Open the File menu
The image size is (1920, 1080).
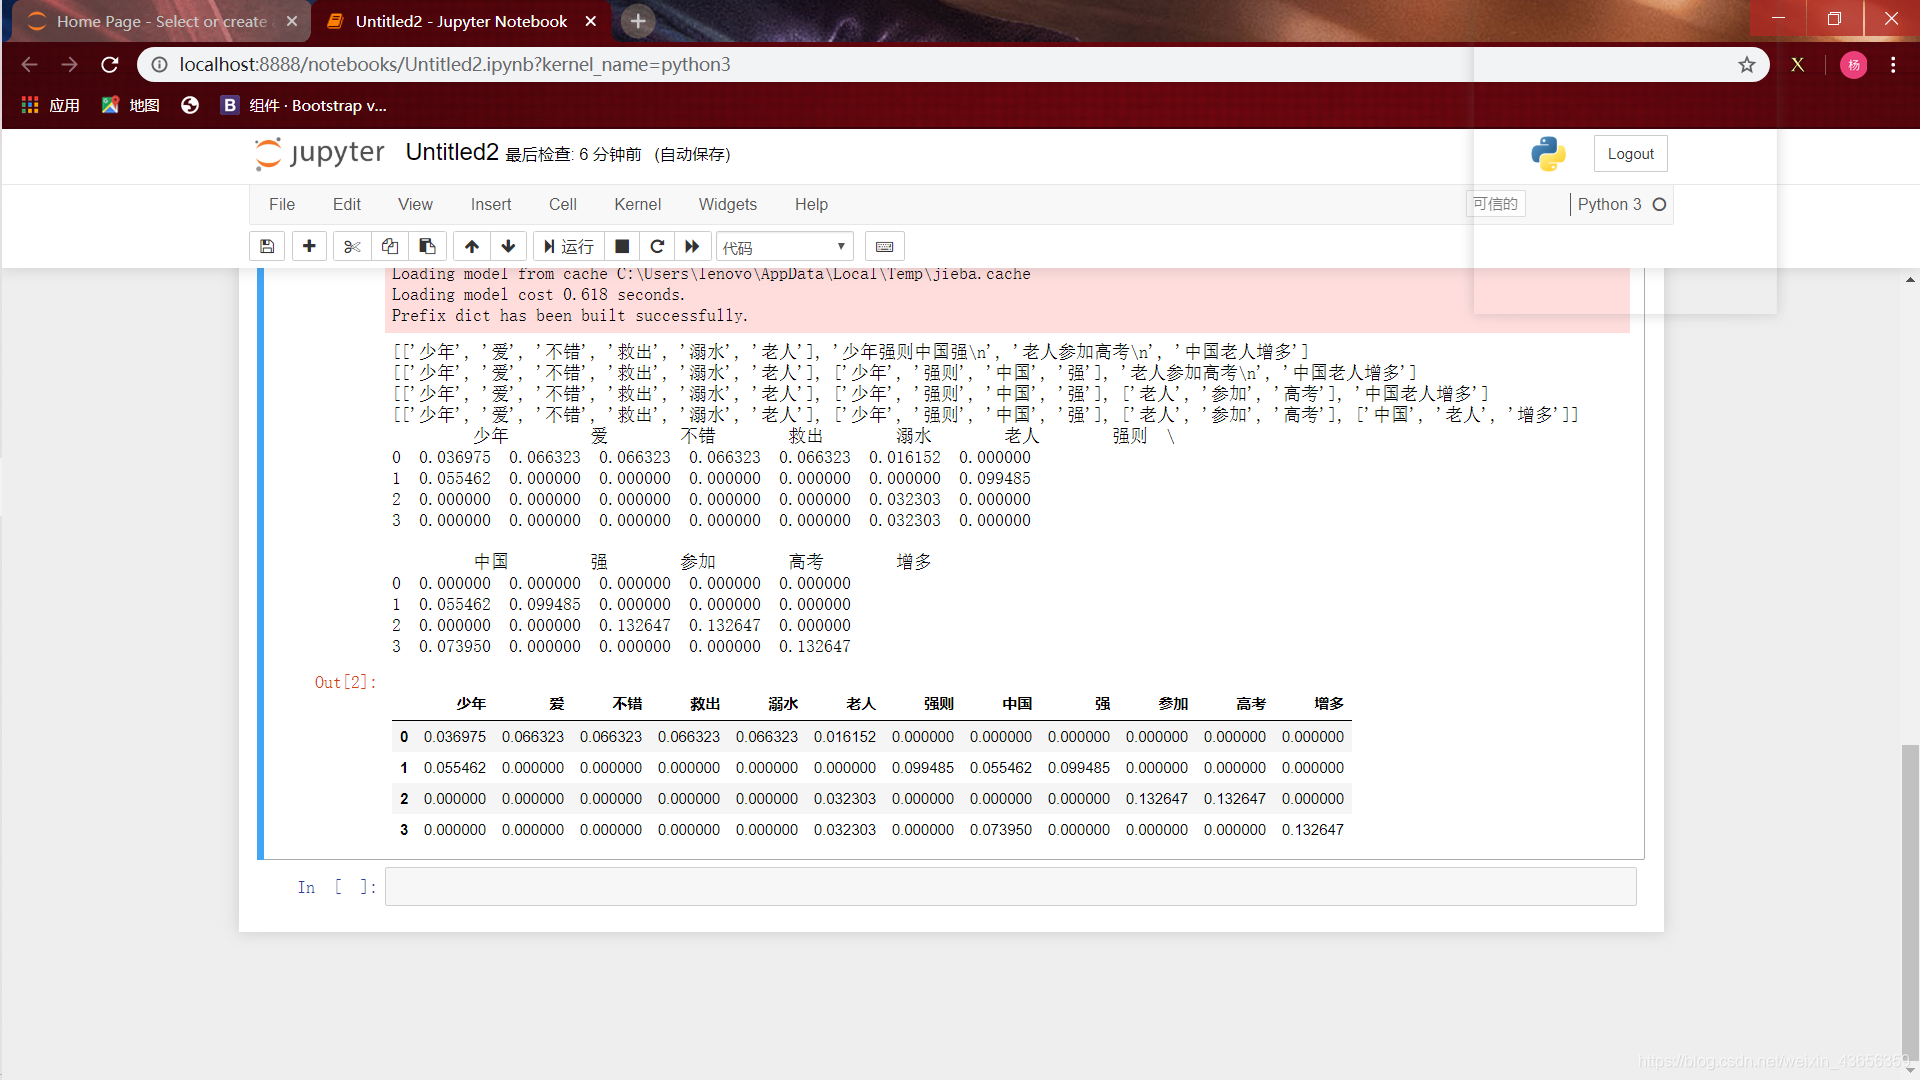[282, 204]
